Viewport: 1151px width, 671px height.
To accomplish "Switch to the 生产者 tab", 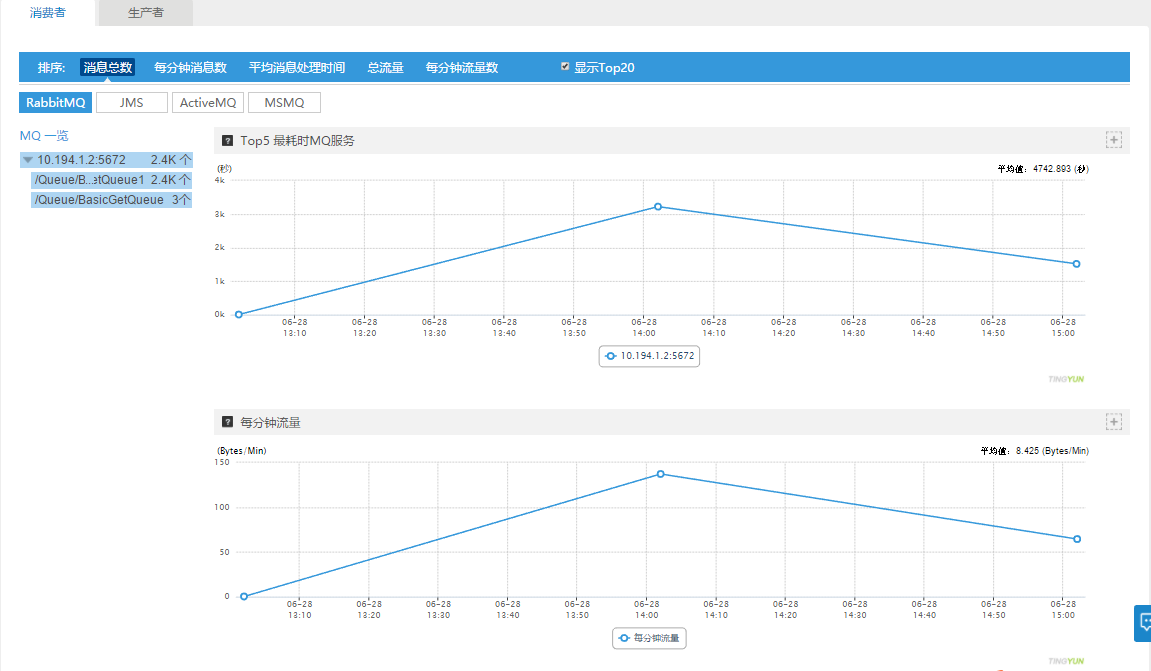I will (x=145, y=12).
